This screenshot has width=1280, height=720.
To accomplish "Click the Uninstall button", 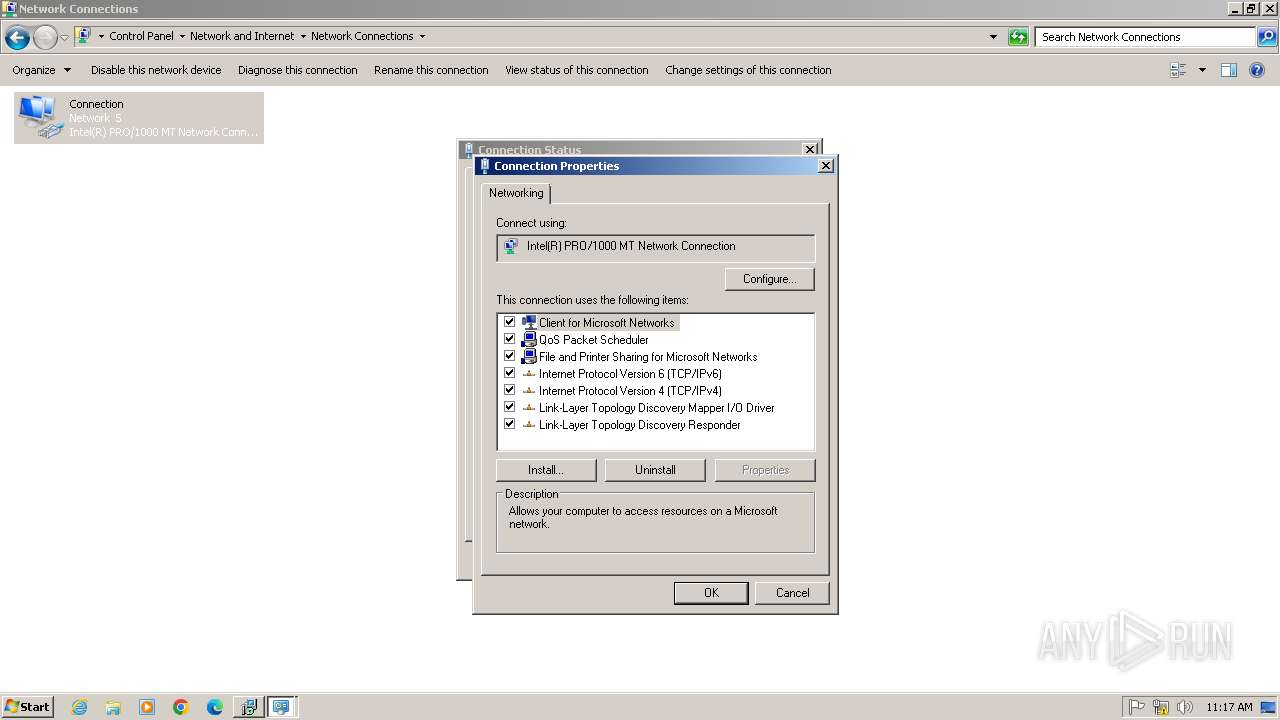I will (x=655, y=470).
